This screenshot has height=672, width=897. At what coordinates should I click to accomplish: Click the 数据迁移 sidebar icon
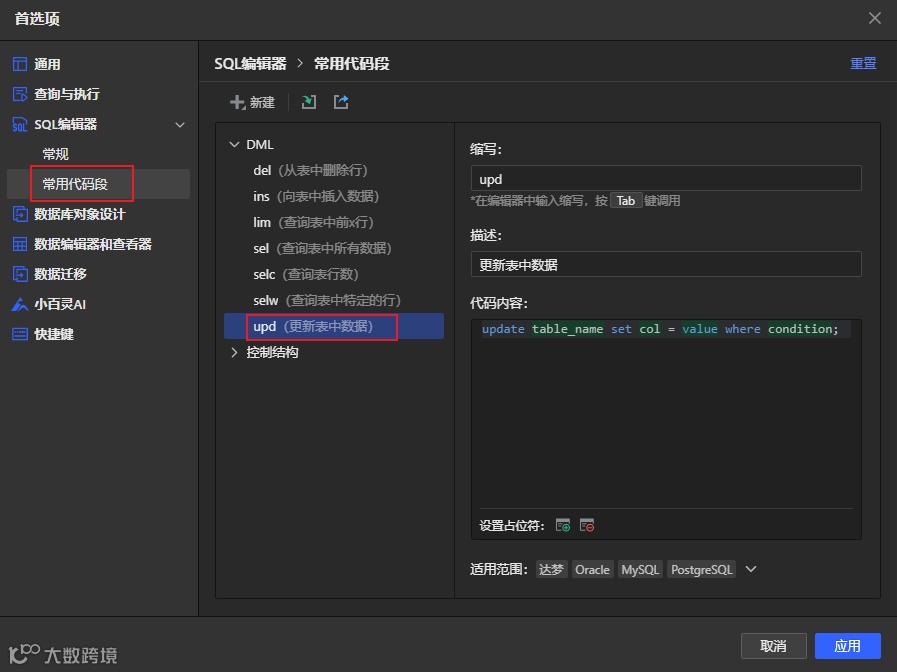(x=20, y=274)
